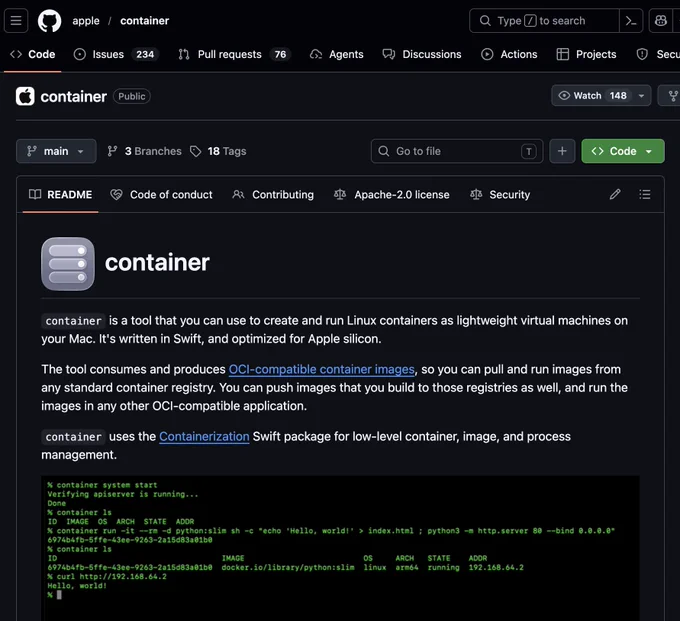Open the Copilot icon button
680x621 pixels.
[660, 20]
